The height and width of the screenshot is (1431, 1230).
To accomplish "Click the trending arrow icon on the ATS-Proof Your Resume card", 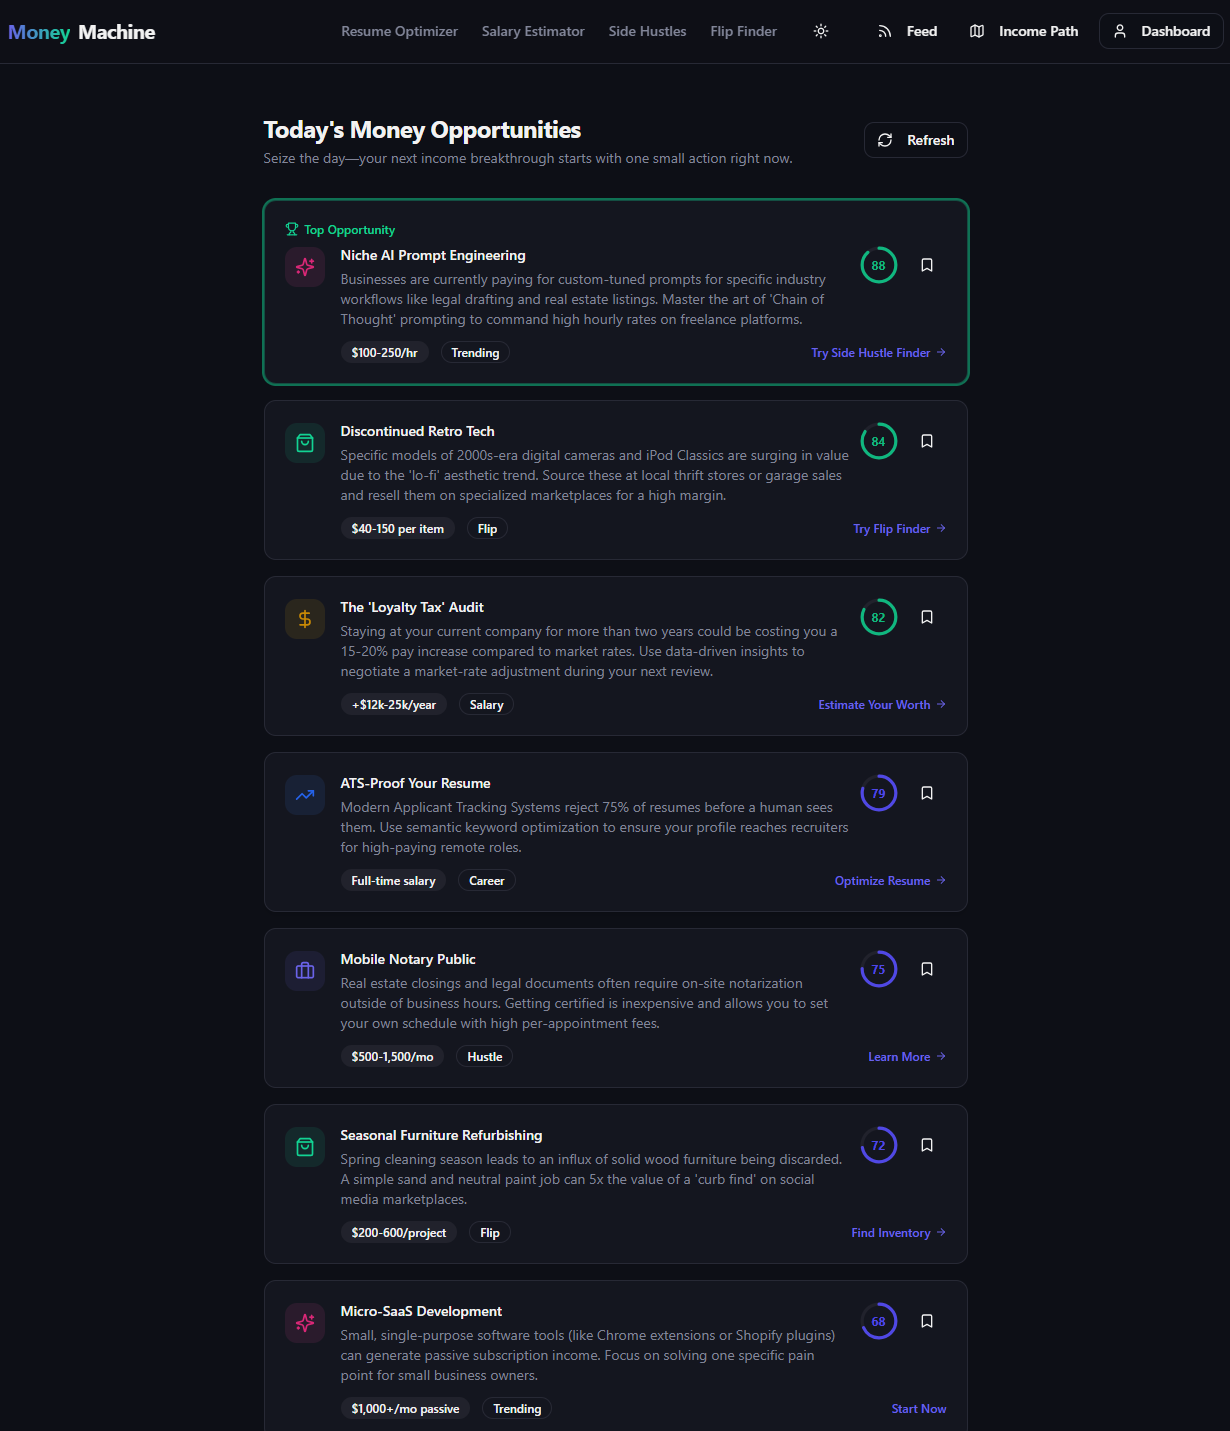I will (x=305, y=795).
